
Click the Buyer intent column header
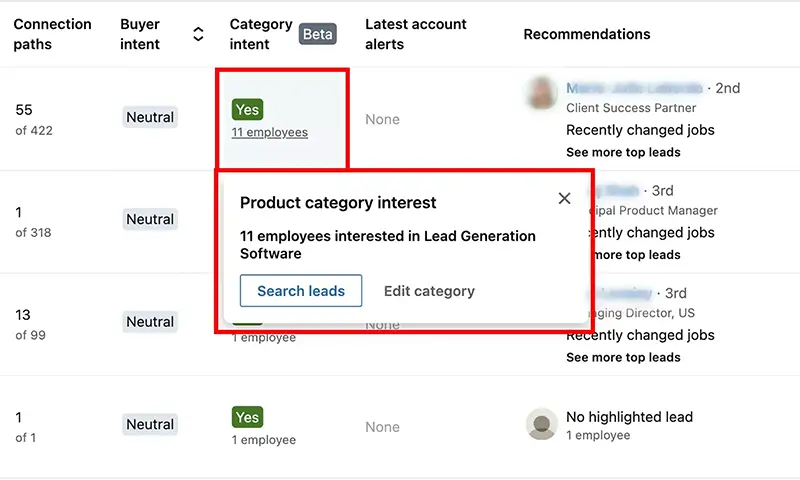point(140,34)
